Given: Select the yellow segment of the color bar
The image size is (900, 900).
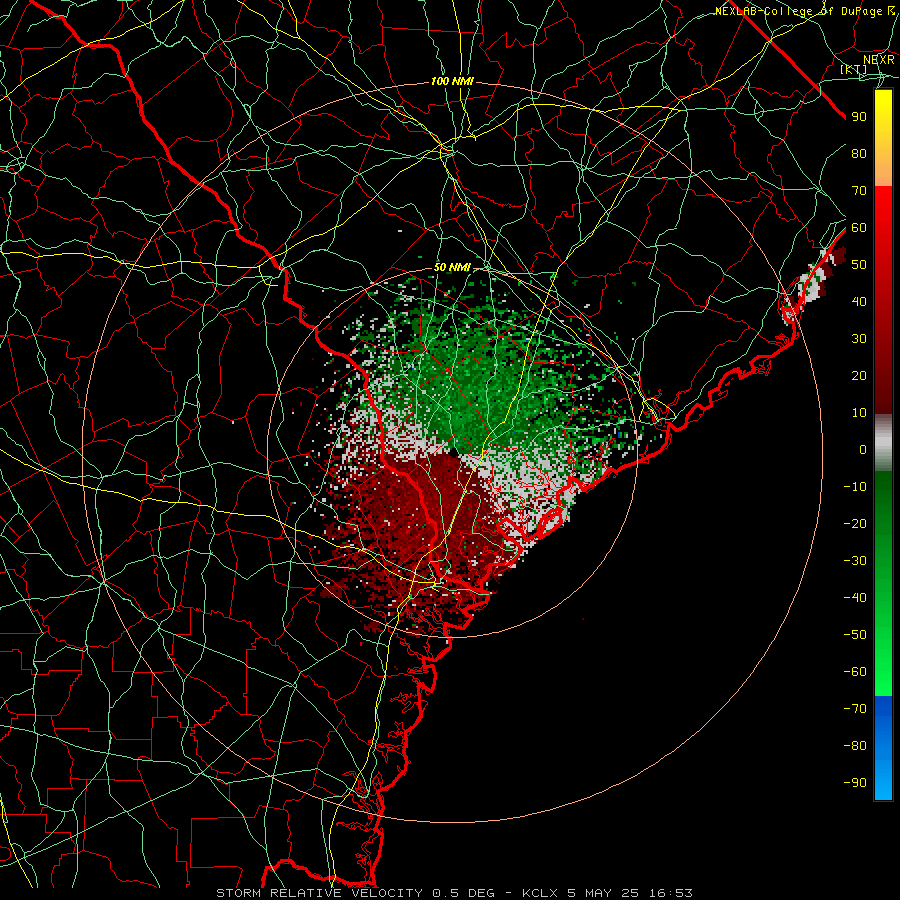Looking at the screenshot, I should click(883, 138).
